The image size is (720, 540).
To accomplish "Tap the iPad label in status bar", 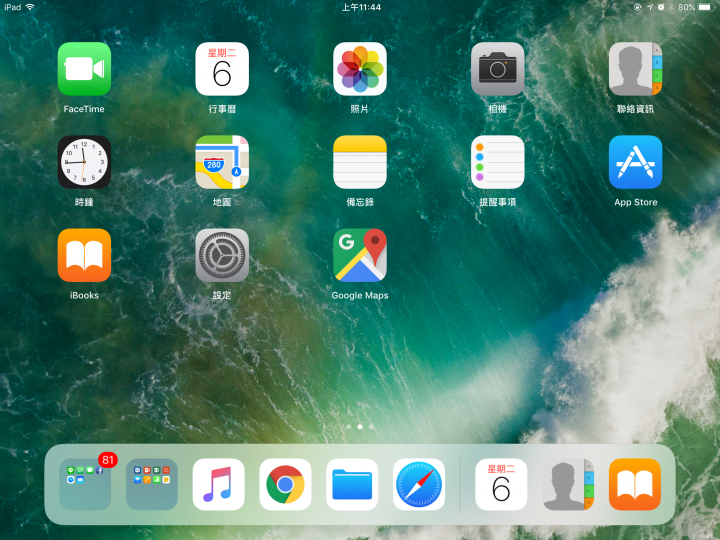I will 13,7.
